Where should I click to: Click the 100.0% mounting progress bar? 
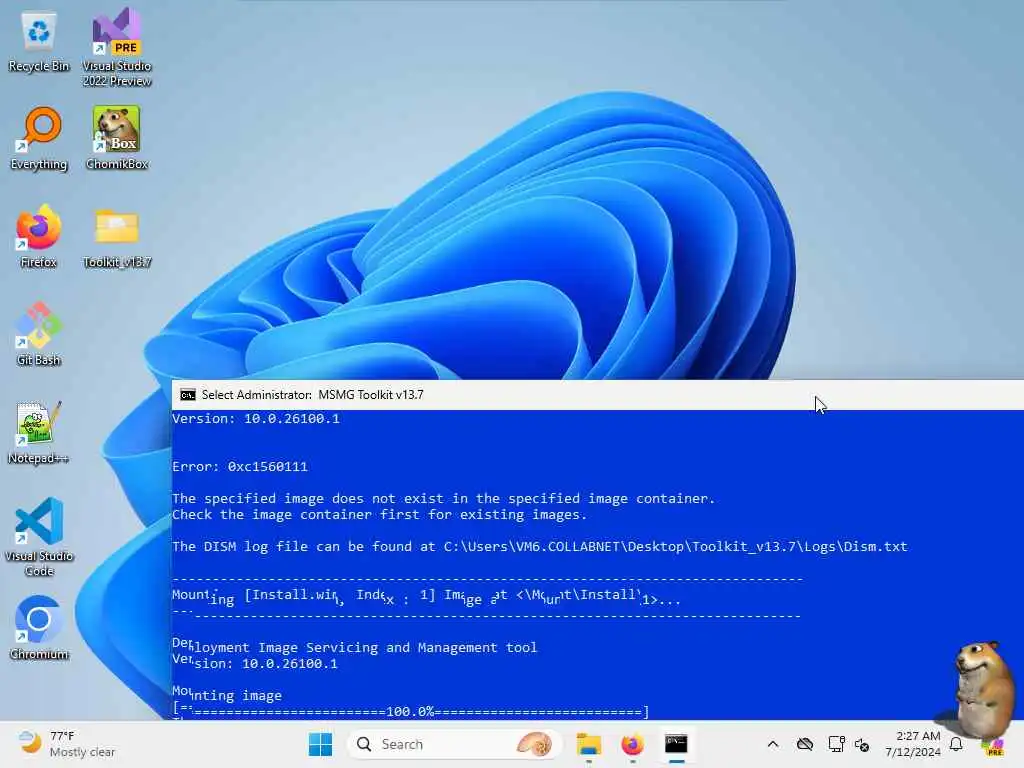pos(411,711)
